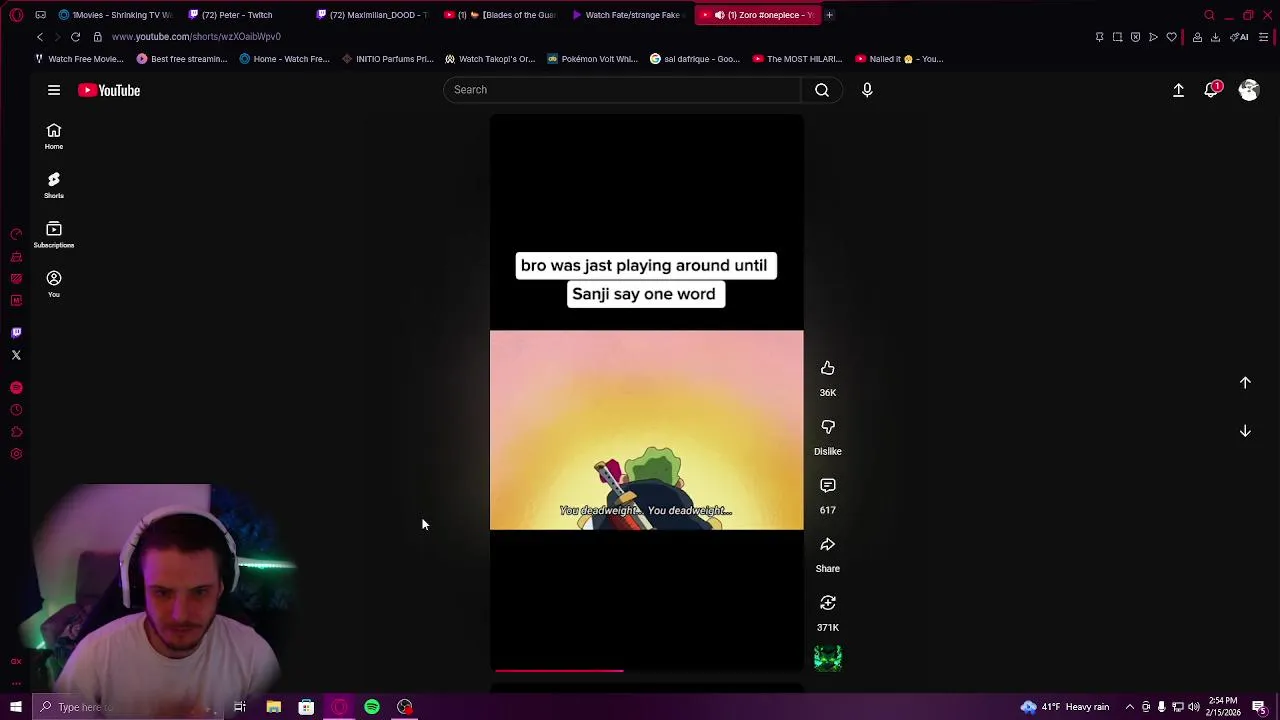Dislike this Short

click(828, 427)
